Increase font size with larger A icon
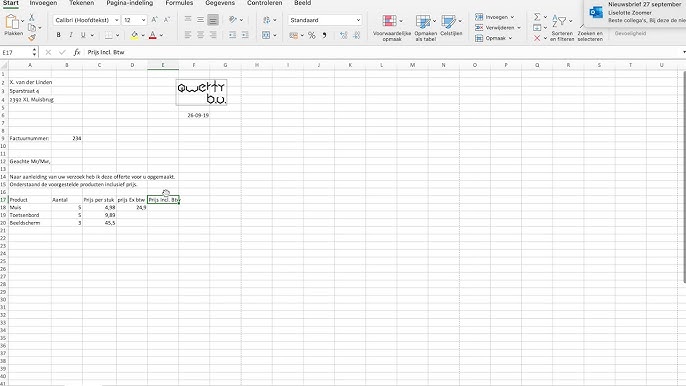This screenshot has height=386, width=686. (154, 20)
